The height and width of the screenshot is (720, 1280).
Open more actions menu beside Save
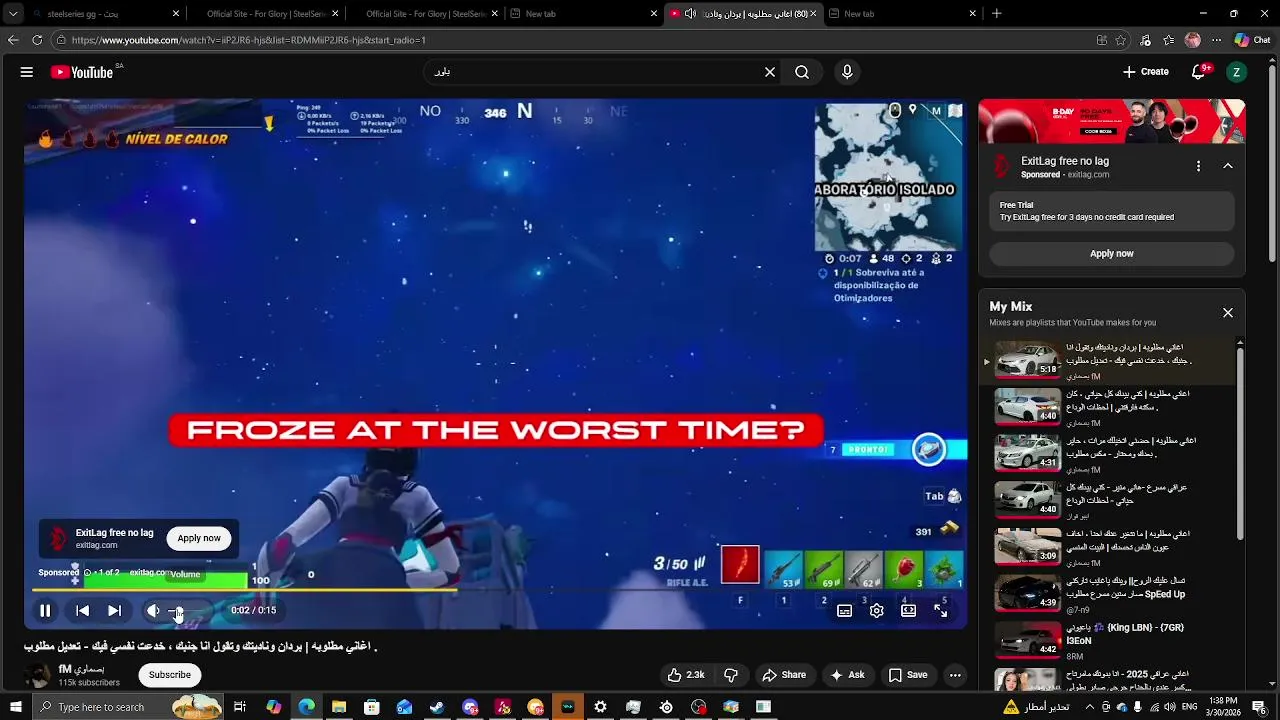[955, 675]
